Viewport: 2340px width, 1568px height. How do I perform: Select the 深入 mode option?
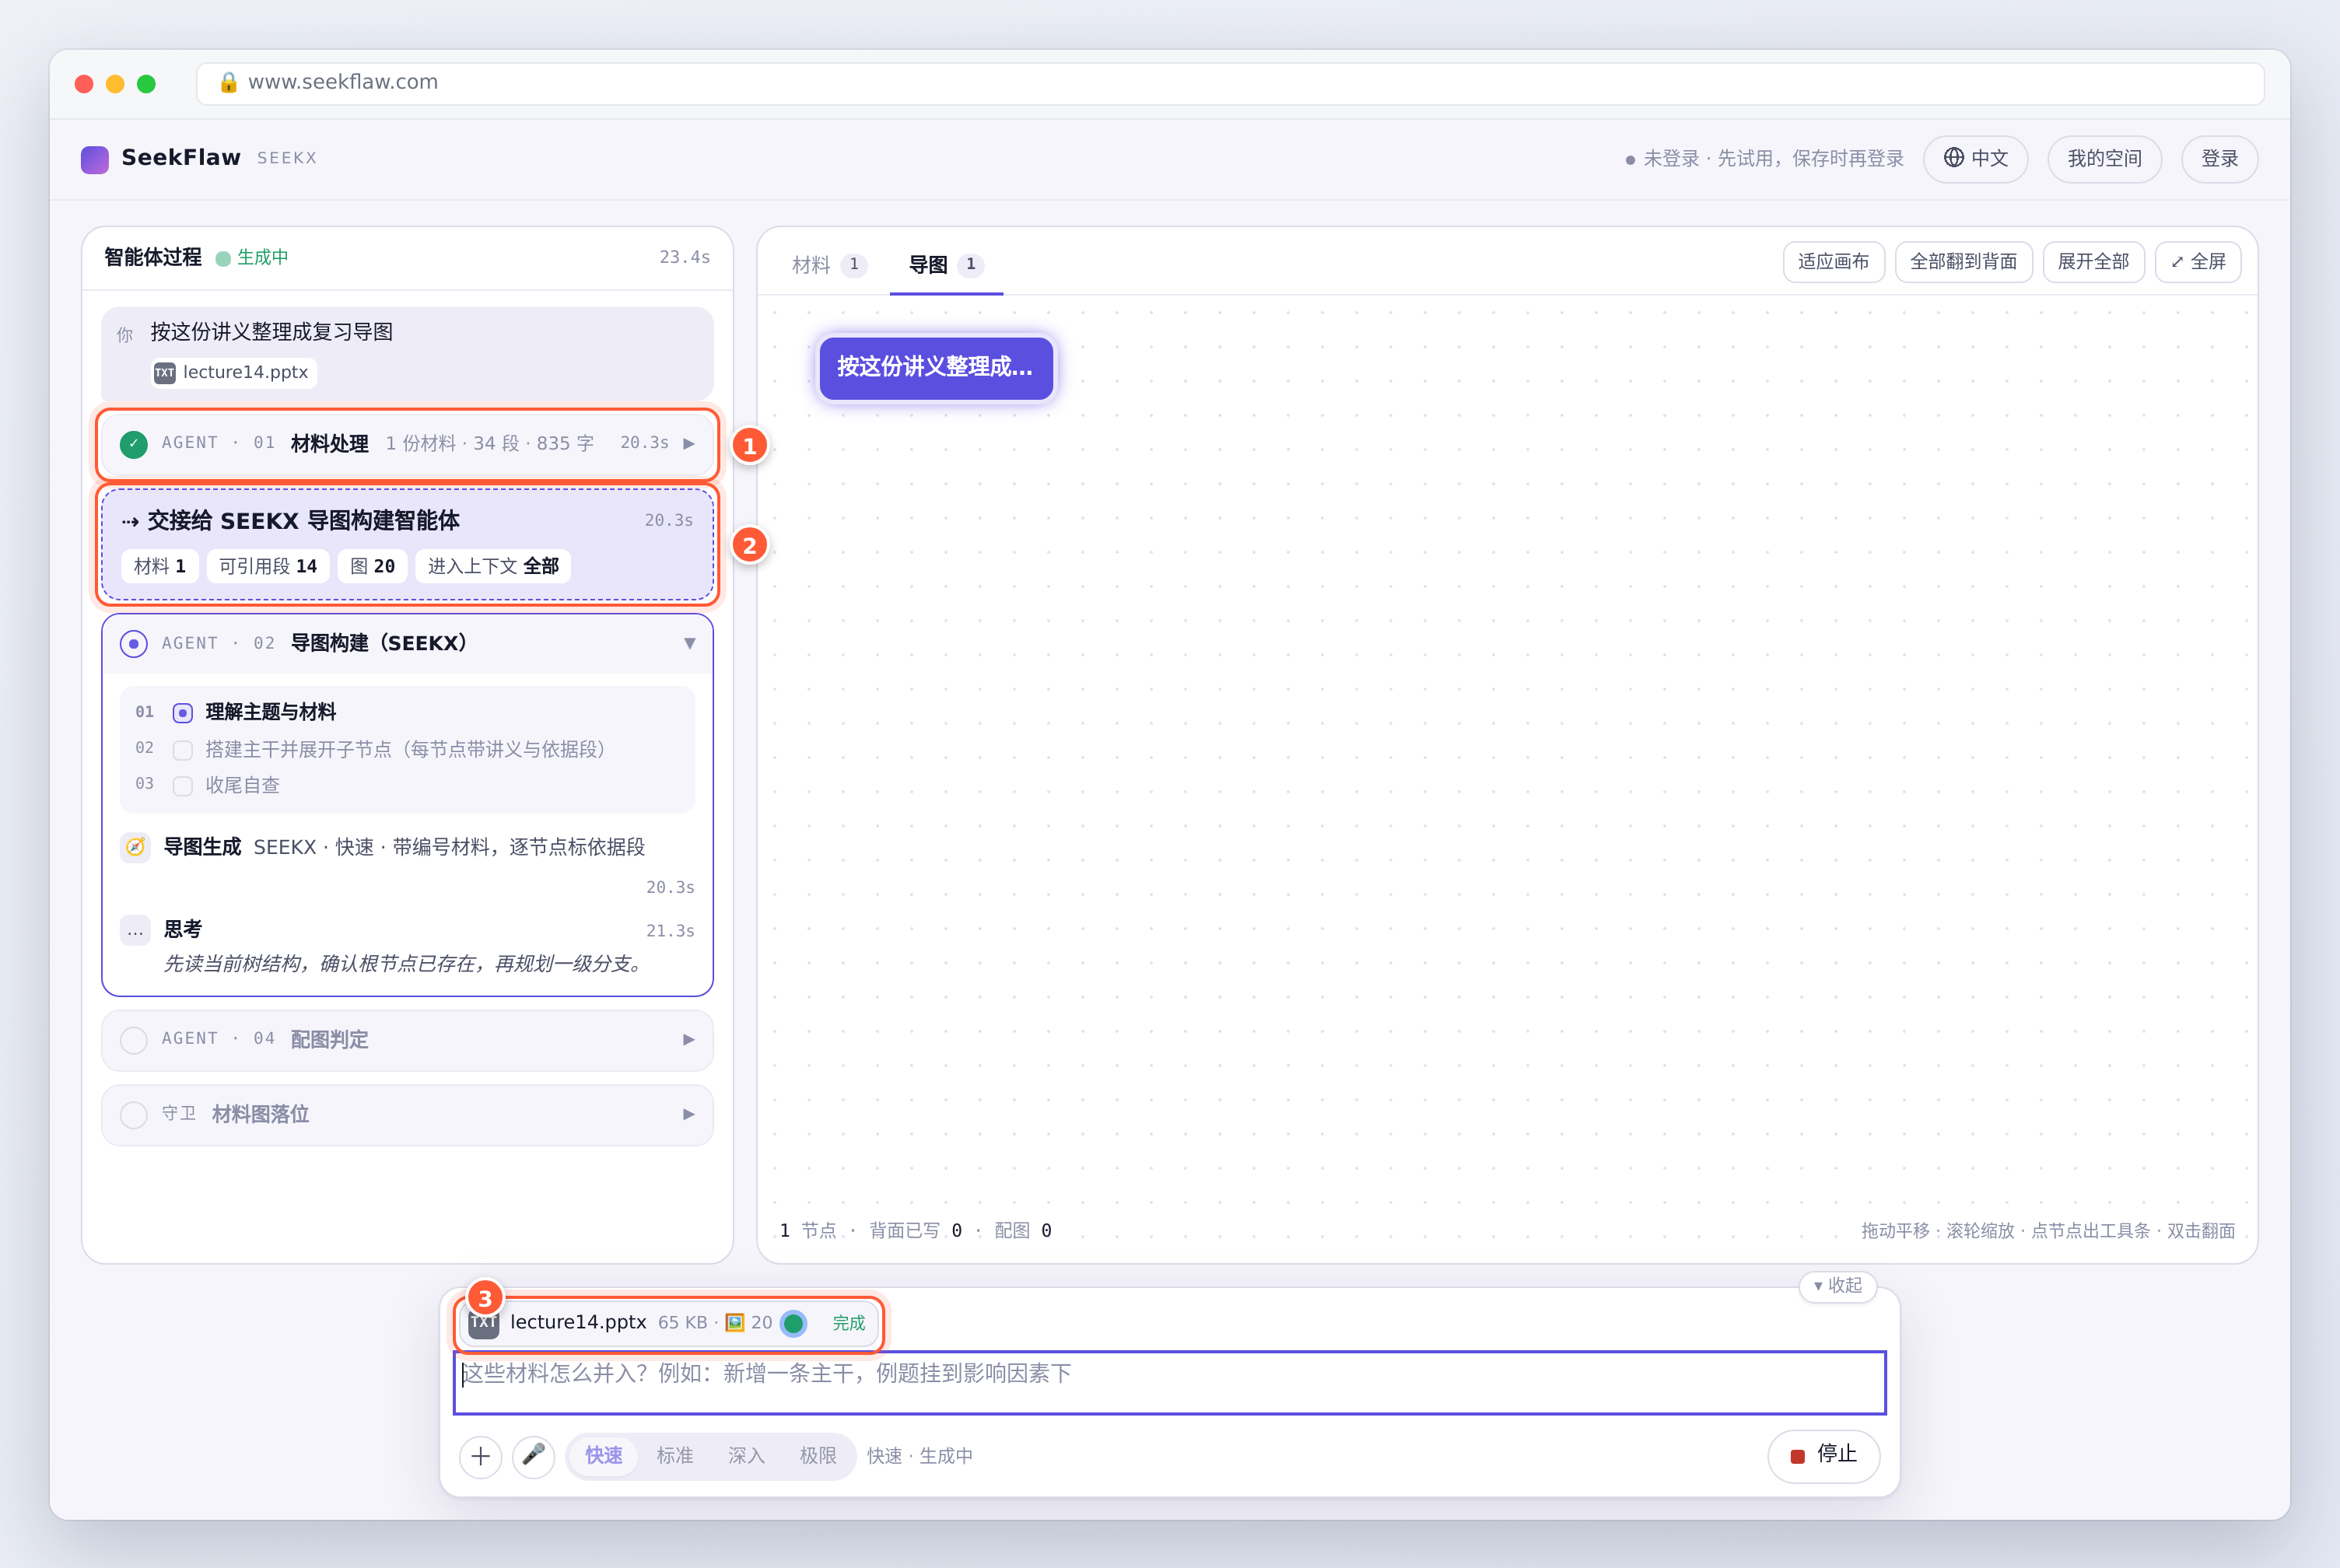point(747,1455)
